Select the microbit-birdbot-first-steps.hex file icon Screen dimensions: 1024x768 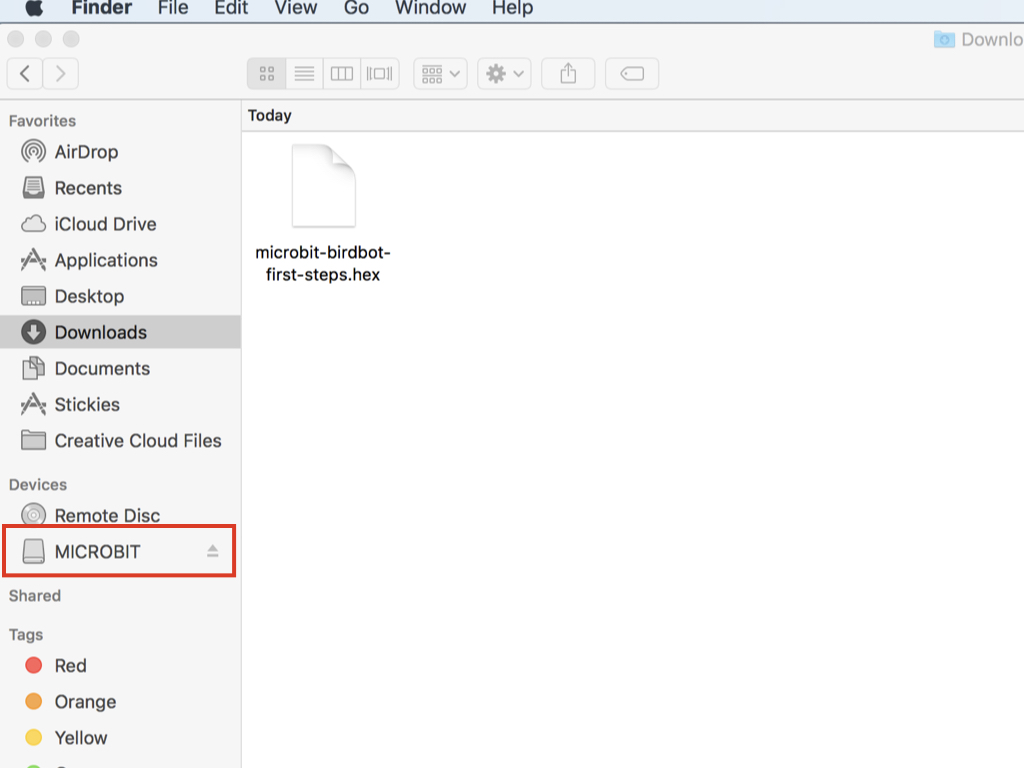coord(323,185)
